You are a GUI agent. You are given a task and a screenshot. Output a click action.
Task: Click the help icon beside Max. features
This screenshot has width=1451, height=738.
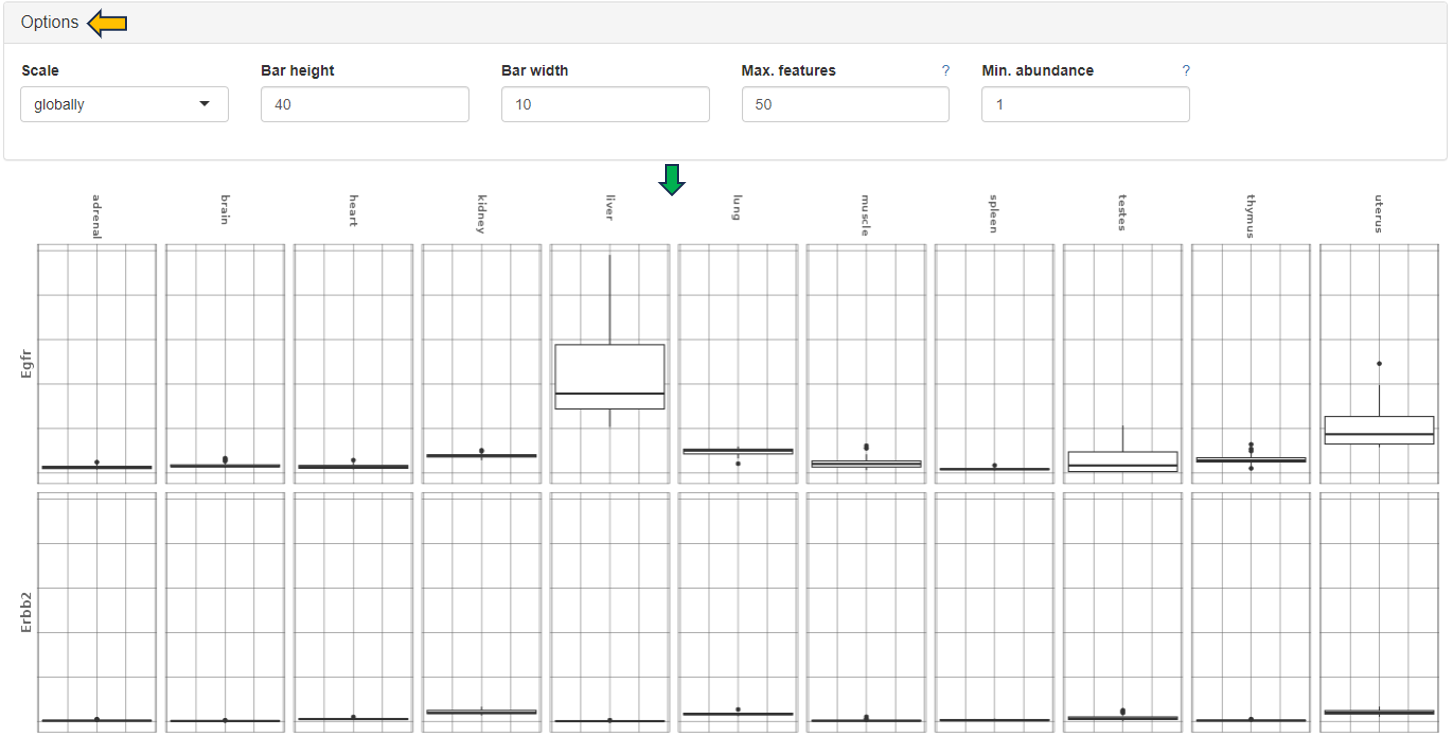pyautogui.click(x=945, y=71)
